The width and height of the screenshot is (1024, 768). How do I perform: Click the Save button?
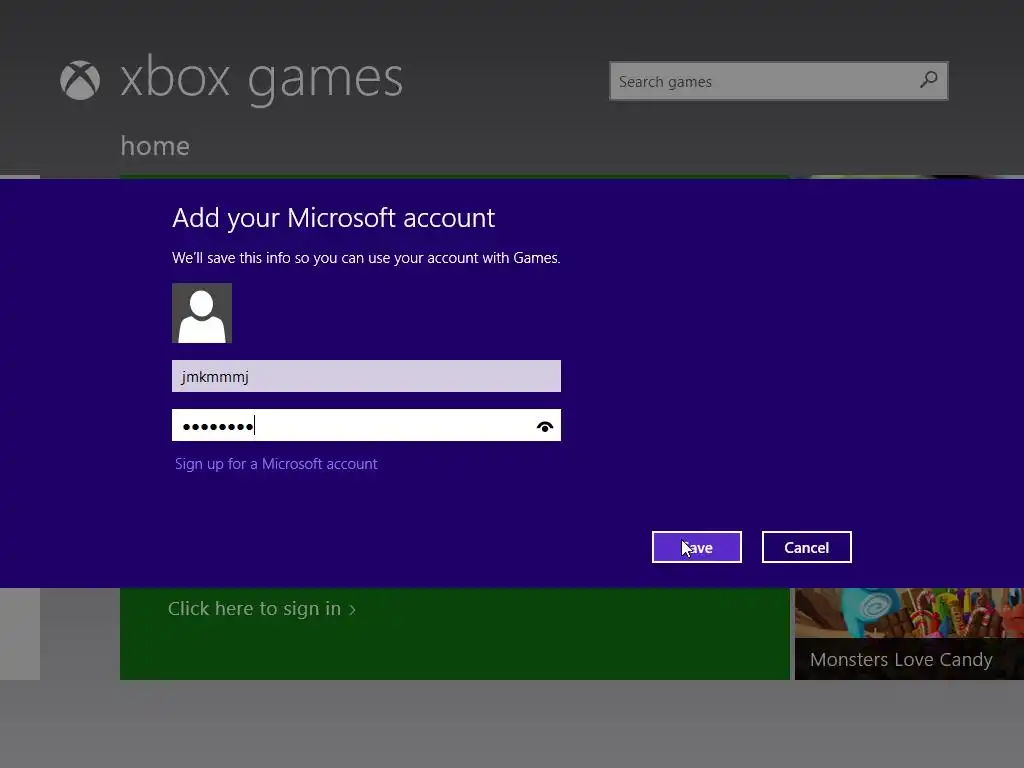pyautogui.click(x=697, y=547)
